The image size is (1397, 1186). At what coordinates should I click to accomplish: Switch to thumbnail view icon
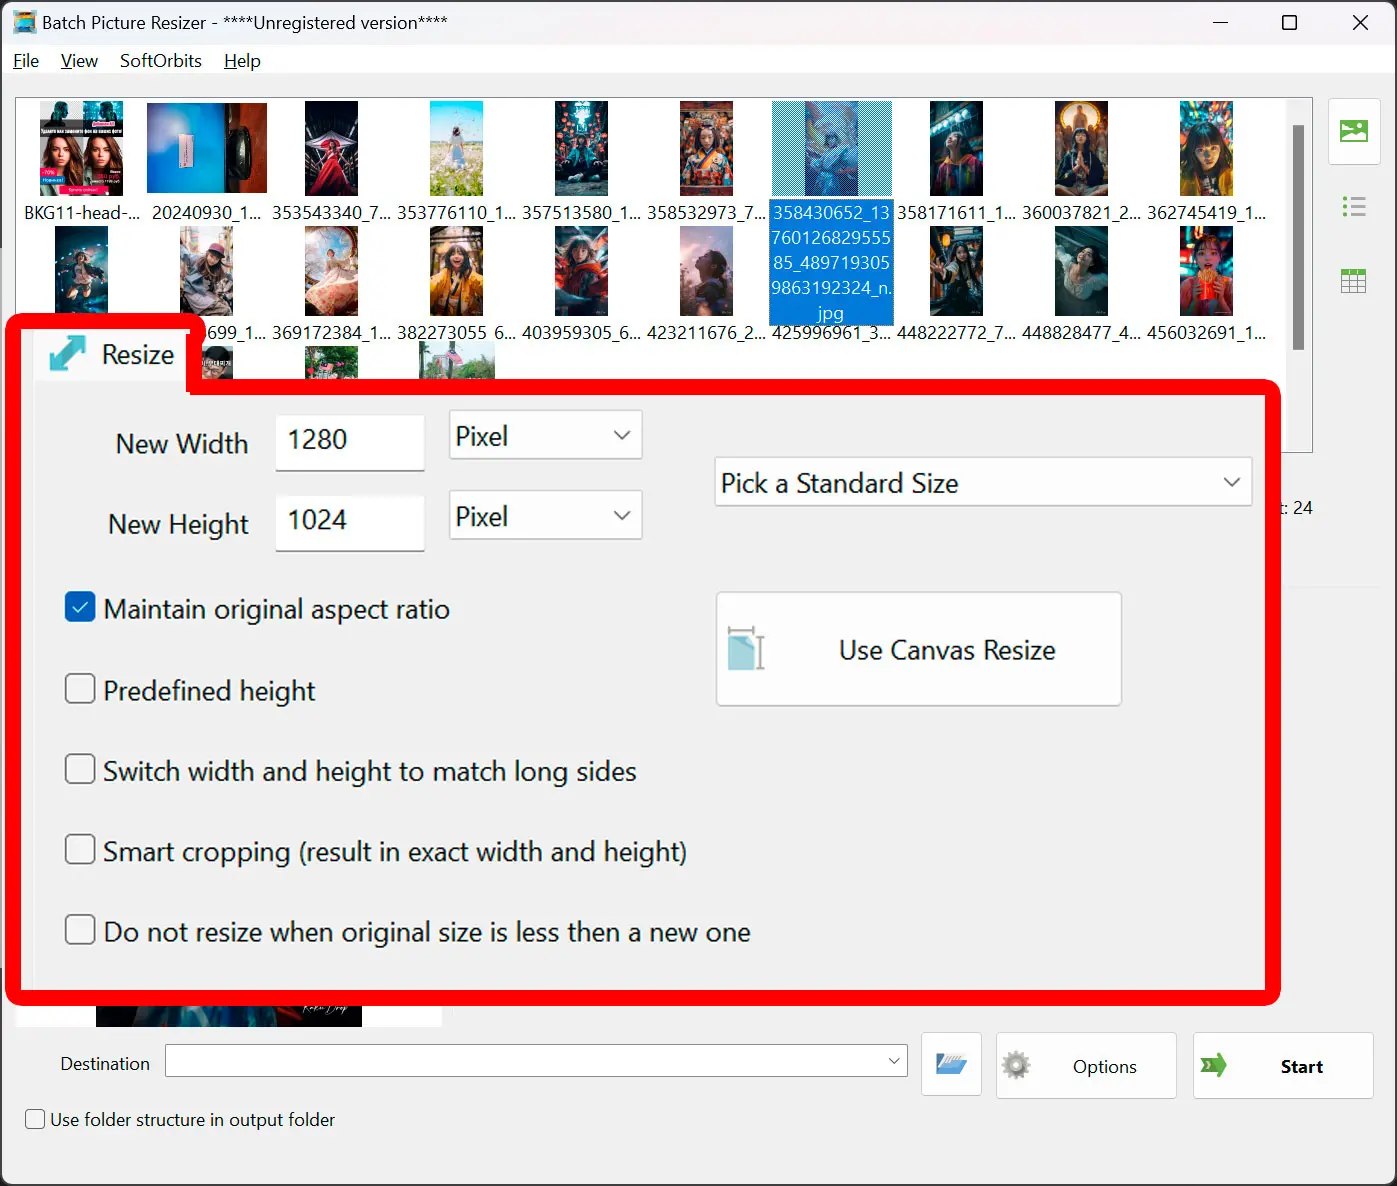pos(1354,131)
